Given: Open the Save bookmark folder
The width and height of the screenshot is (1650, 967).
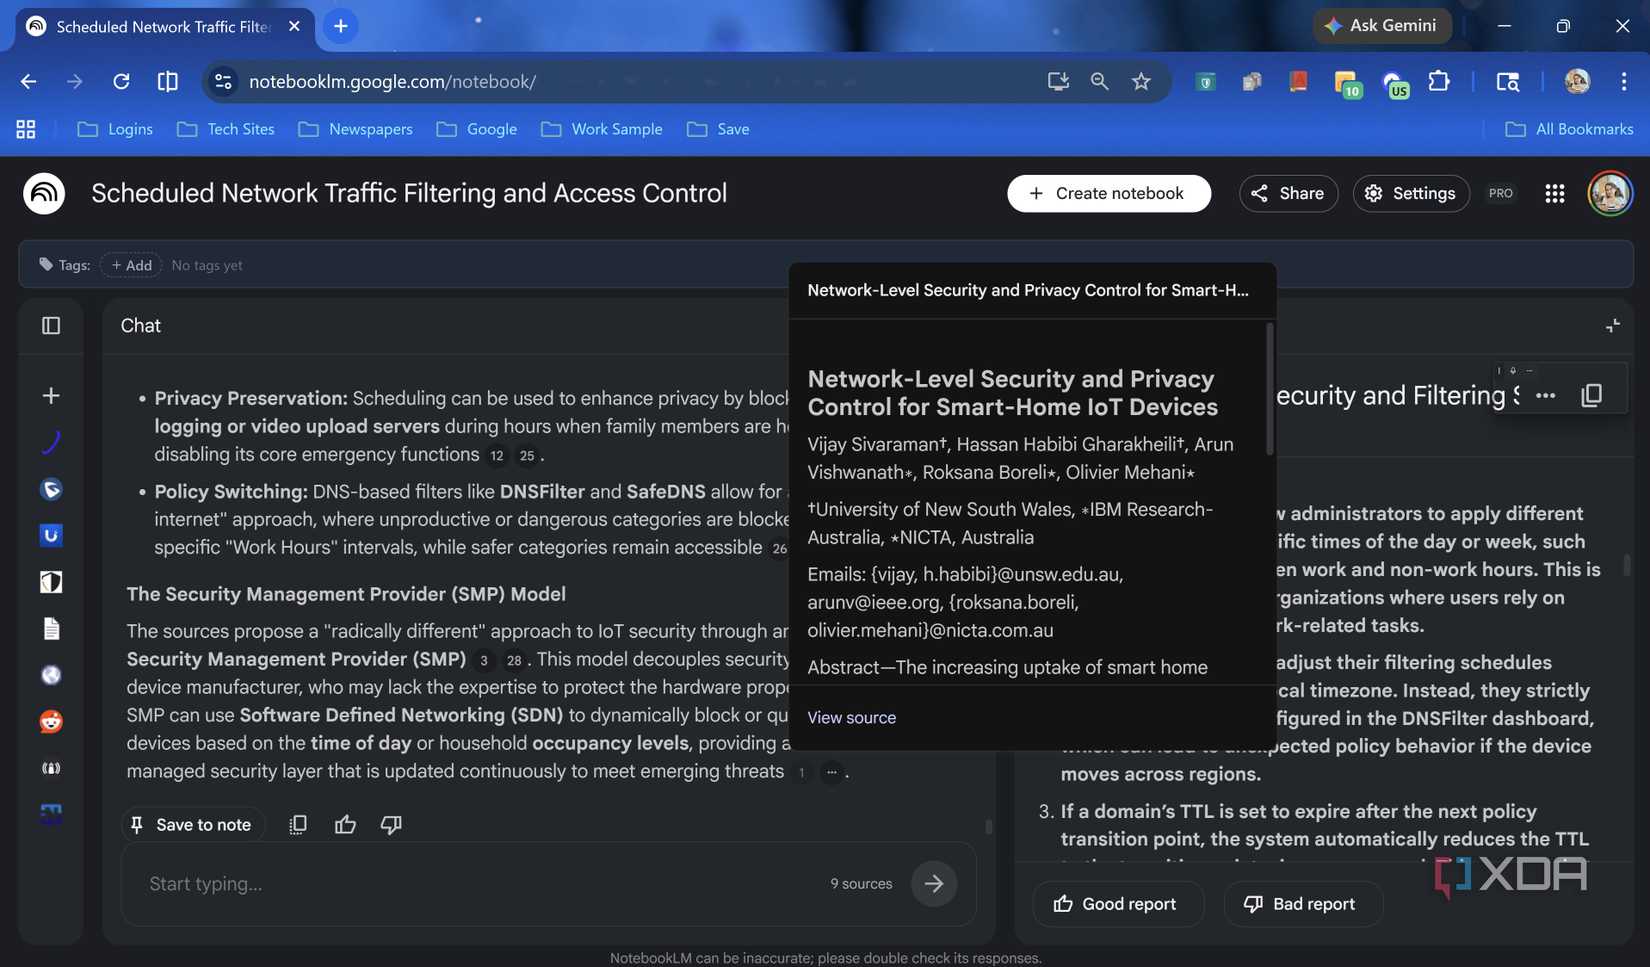Looking at the screenshot, I should pyautogui.click(x=718, y=129).
